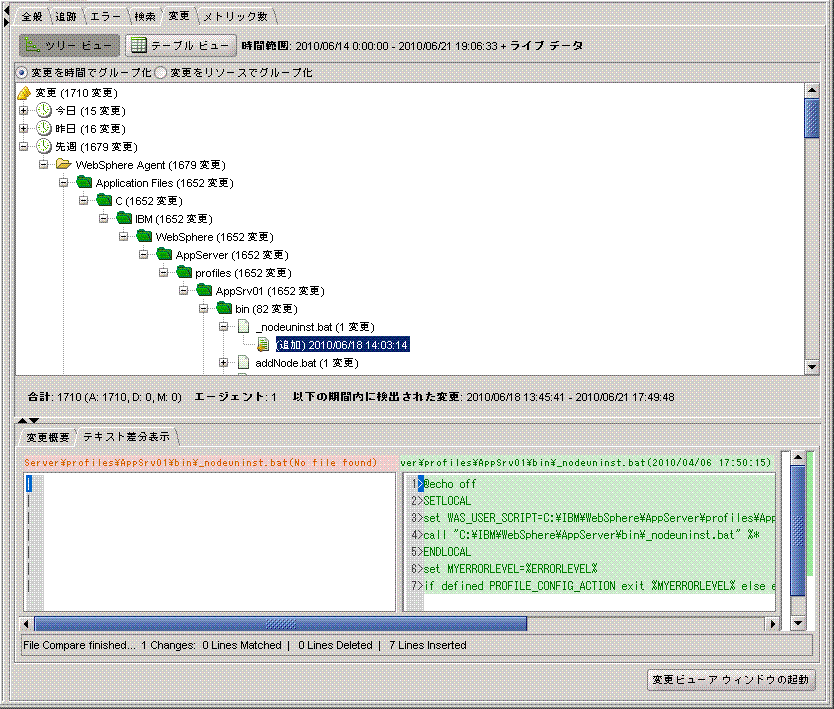This screenshot has width=834, height=709.
Task: Expand the 昨日 (16 変更) node
Action: tap(23, 129)
